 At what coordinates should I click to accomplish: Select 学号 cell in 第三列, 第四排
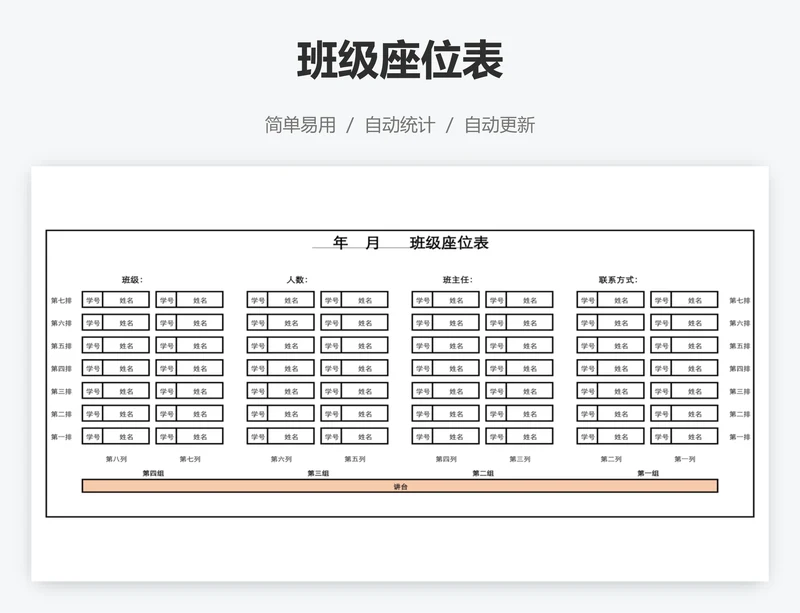[x=496, y=368]
